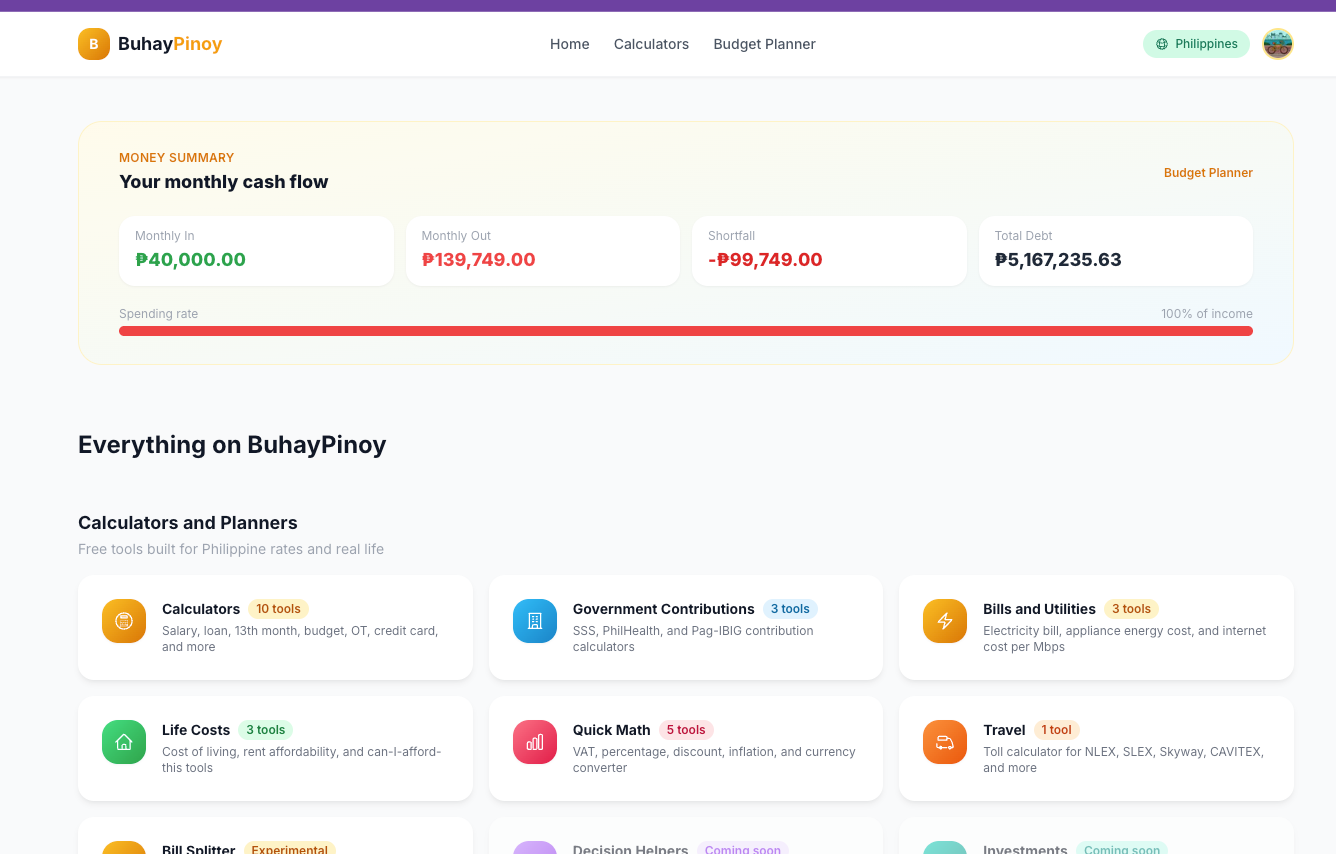1336x854 pixels.
Task: Open the Life Costs card title
Action: 196,730
